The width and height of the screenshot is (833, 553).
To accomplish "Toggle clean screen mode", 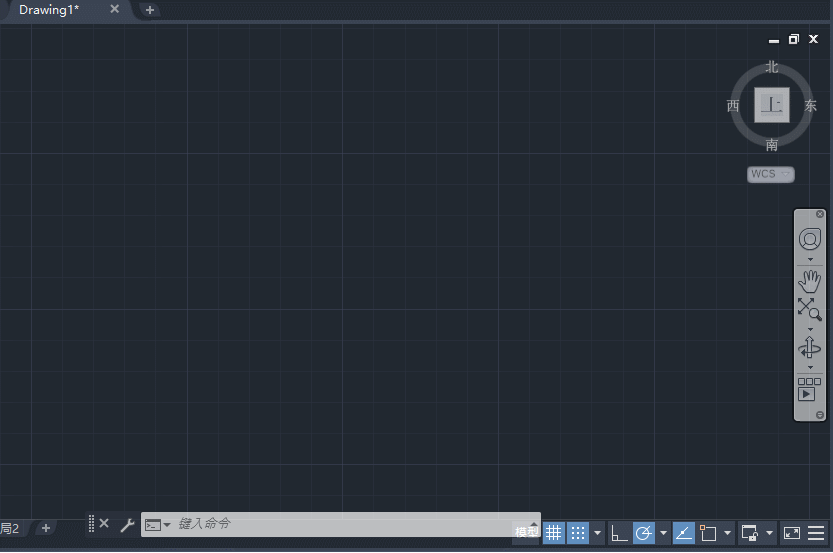I will 792,533.
